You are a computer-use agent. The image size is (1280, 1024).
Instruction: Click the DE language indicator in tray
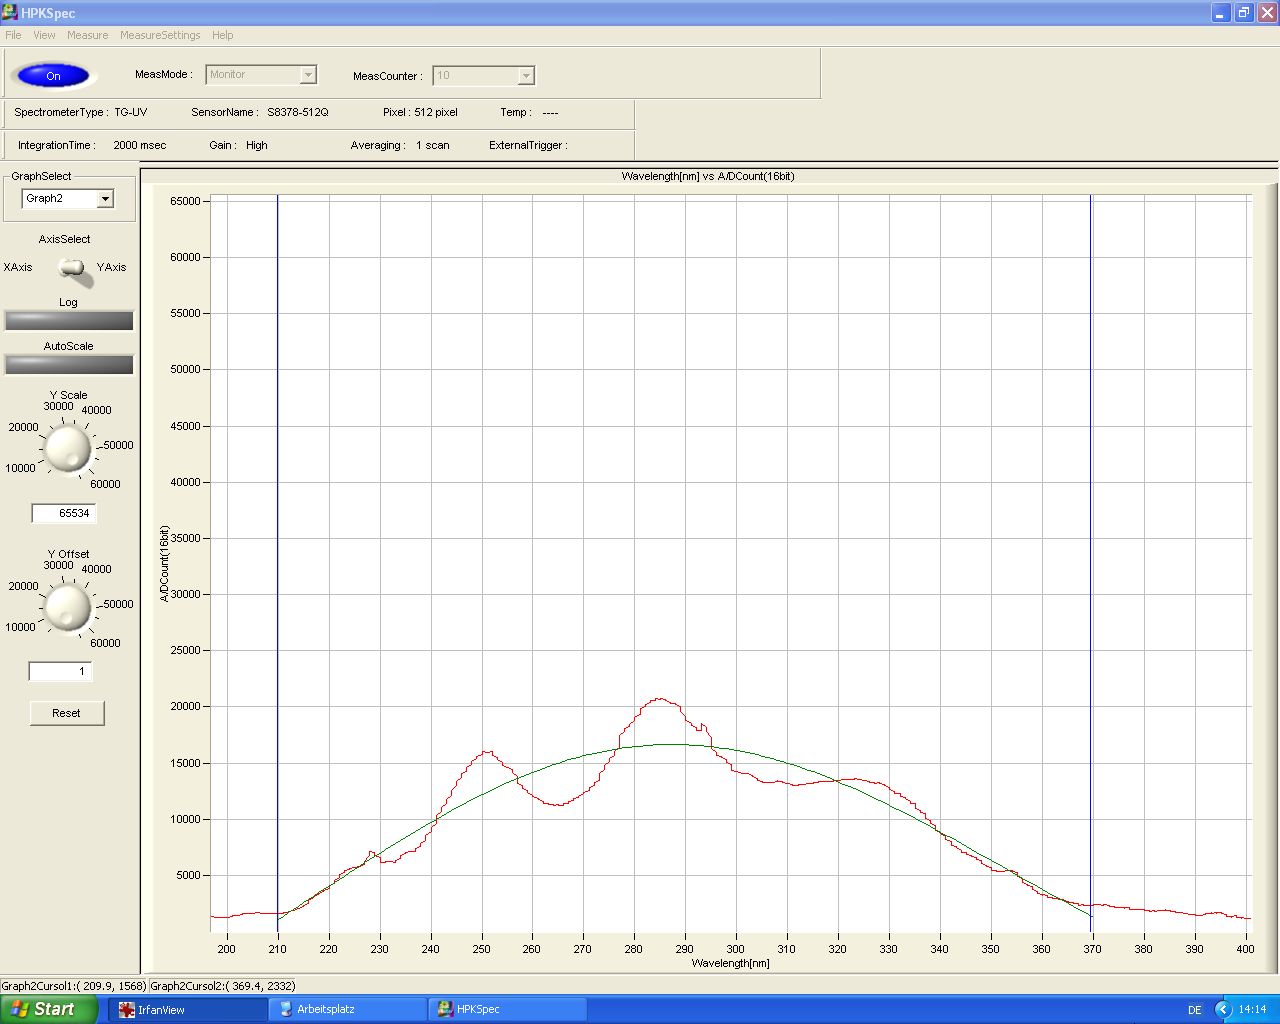[x=1195, y=1010]
